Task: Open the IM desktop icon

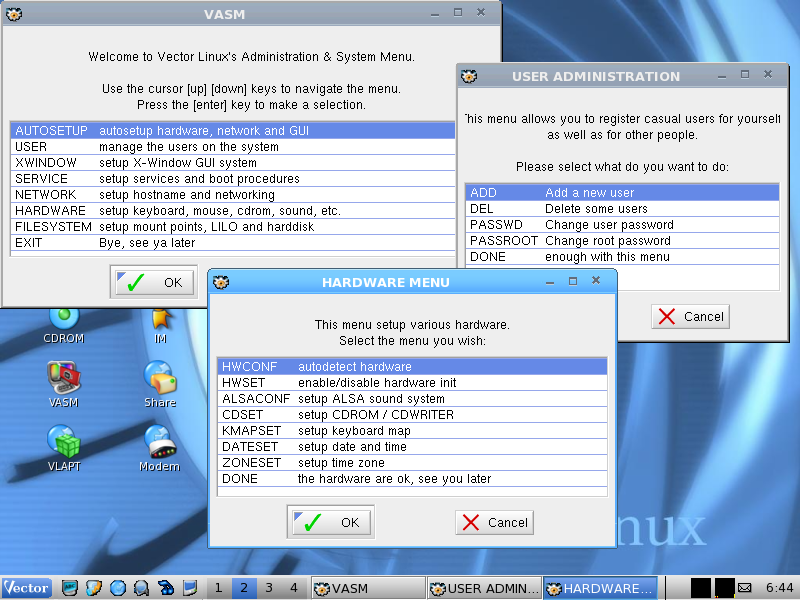Action: pos(159,318)
